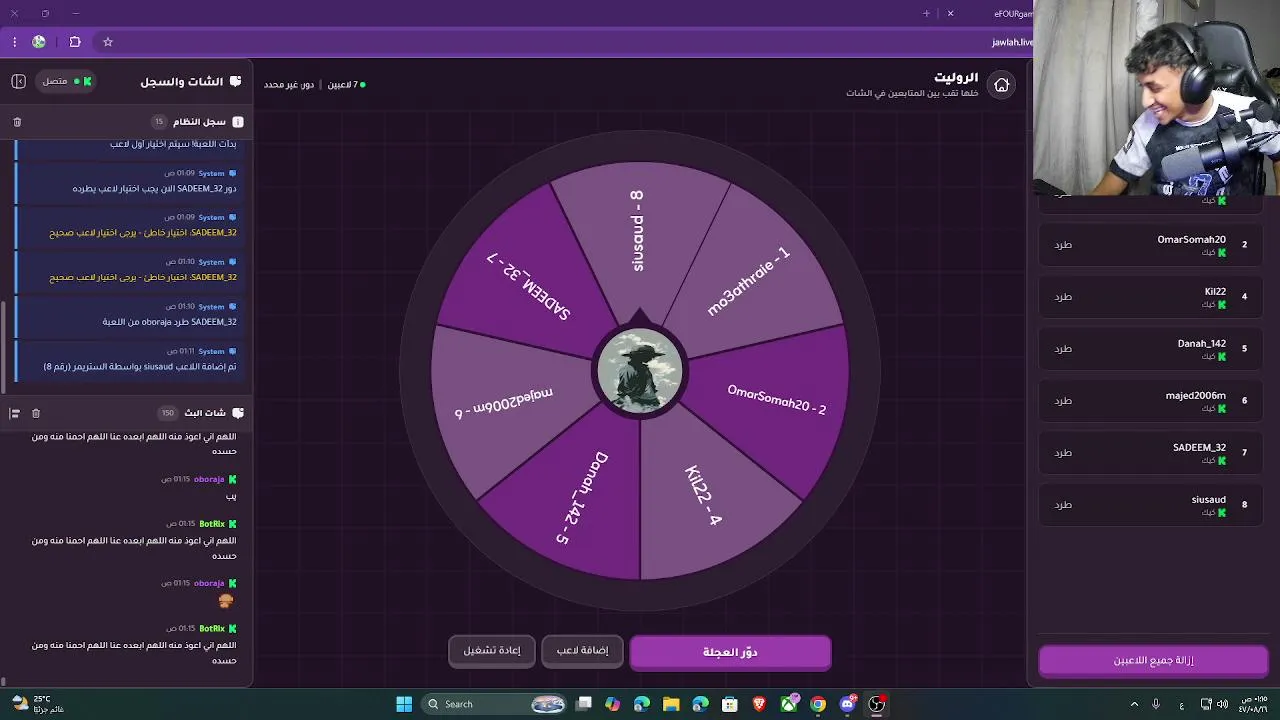Open the browser three-dot menu

coord(14,42)
